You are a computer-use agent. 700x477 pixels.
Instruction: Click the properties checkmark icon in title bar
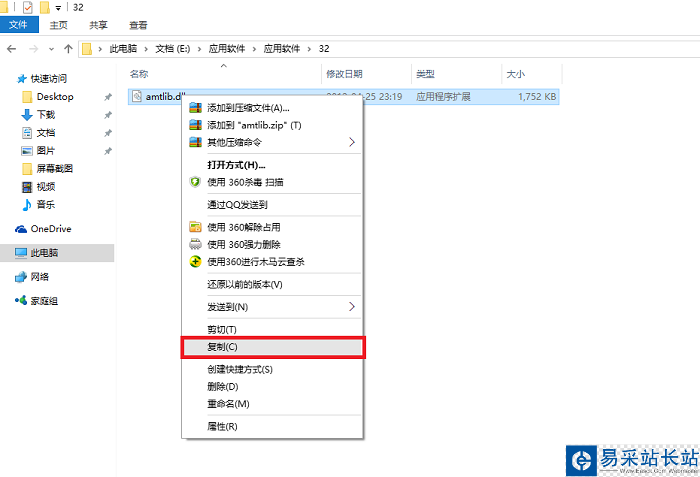(28, 7)
